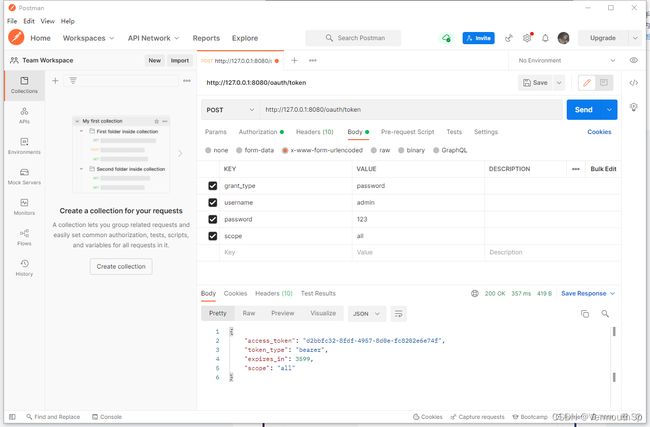650x427 pixels.
Task: Switch to the Pre-request Script tab
Action: pos(407,132)
